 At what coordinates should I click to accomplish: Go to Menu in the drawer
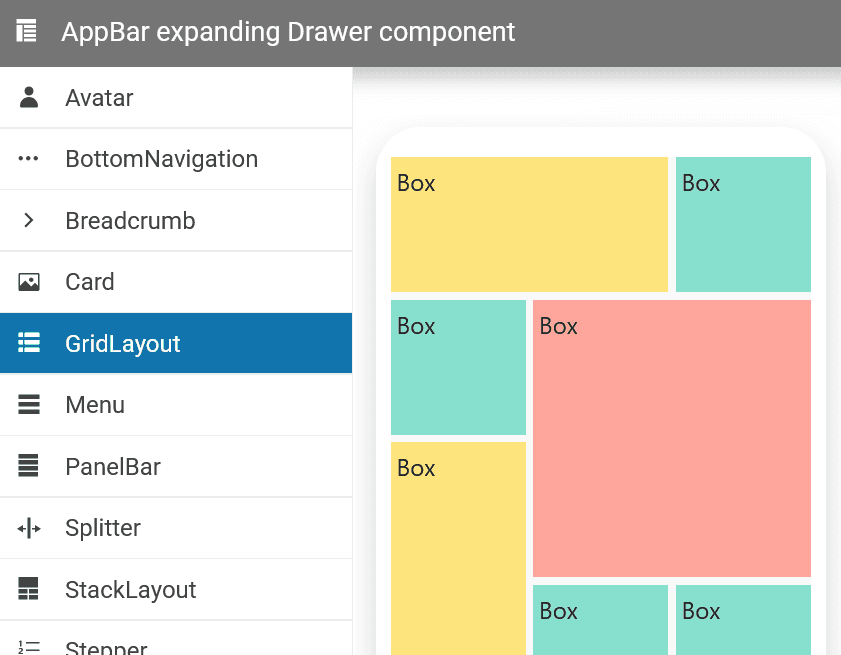[x=176, y=405]
